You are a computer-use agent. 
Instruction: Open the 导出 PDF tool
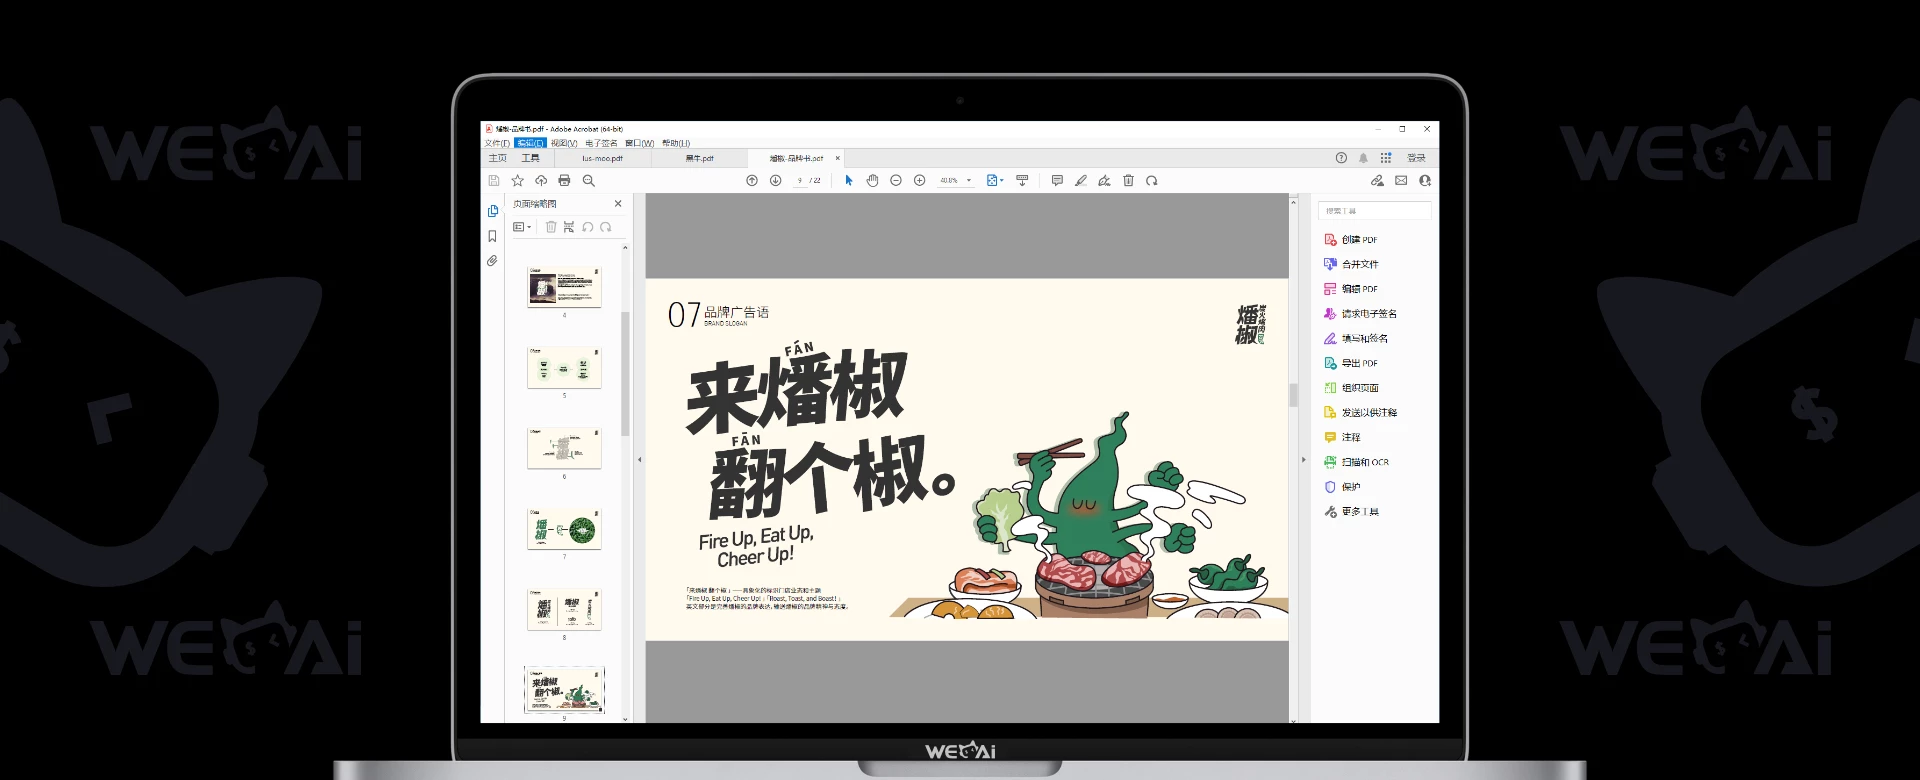[x=1351, y=363]
